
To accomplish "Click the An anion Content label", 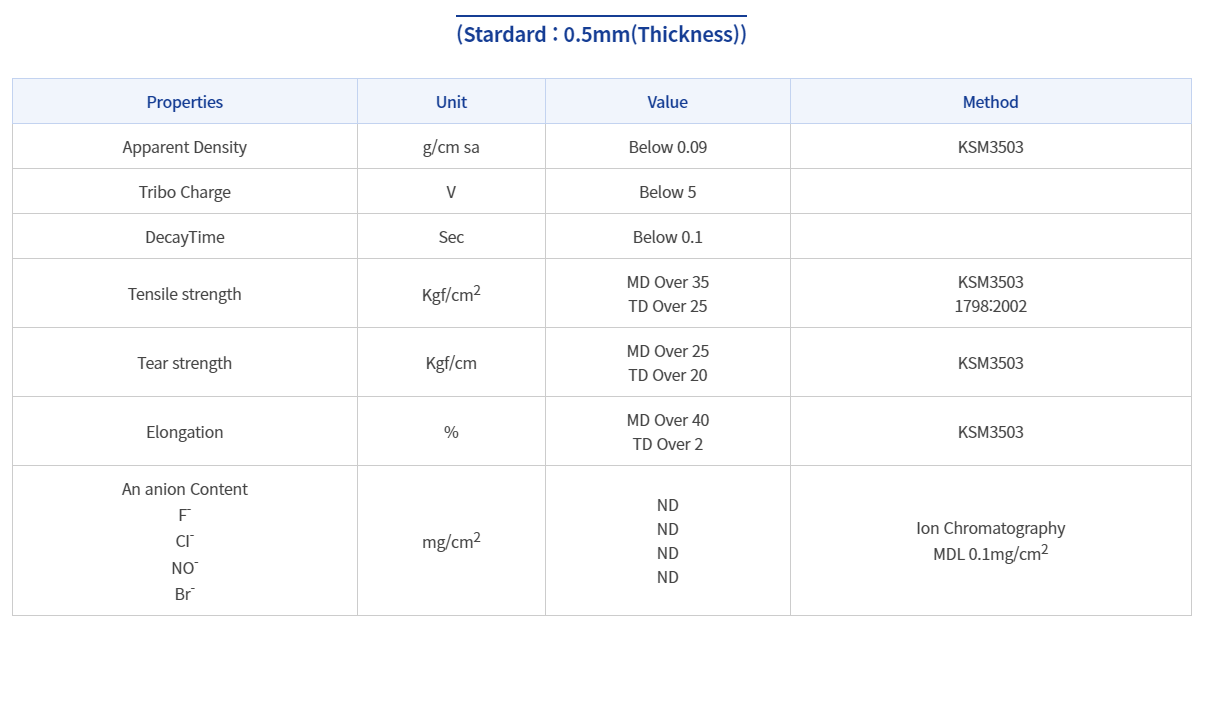I will 185,489.
